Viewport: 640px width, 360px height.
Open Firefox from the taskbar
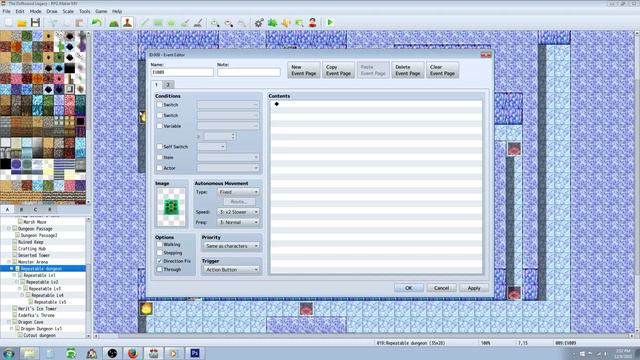point(133,353)
